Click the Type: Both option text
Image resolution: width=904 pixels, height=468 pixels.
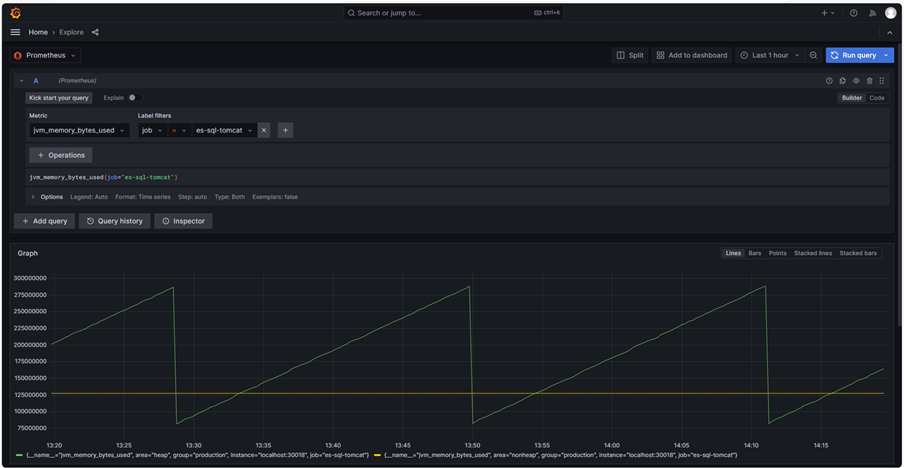pyautogui.click(x=229, y=197)
